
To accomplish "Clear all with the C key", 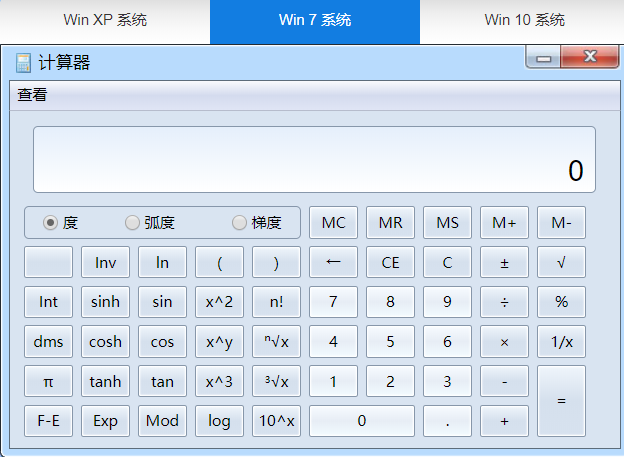I will (x=447, y=262).
